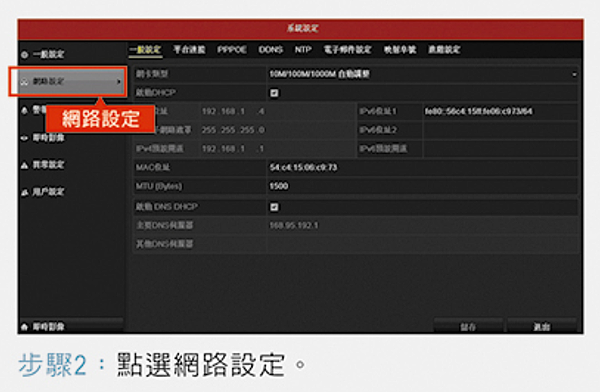Open General settings via the gear icon in sidebar
Viewport: 600px width, 392px height.
(x=25, y=55)
